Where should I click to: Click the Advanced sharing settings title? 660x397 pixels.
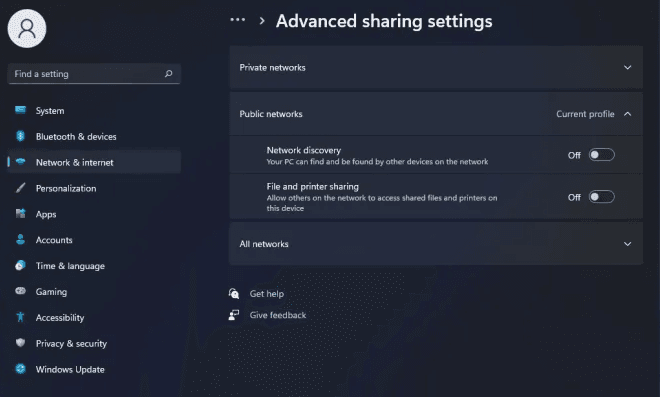click(x=384, y=21)
